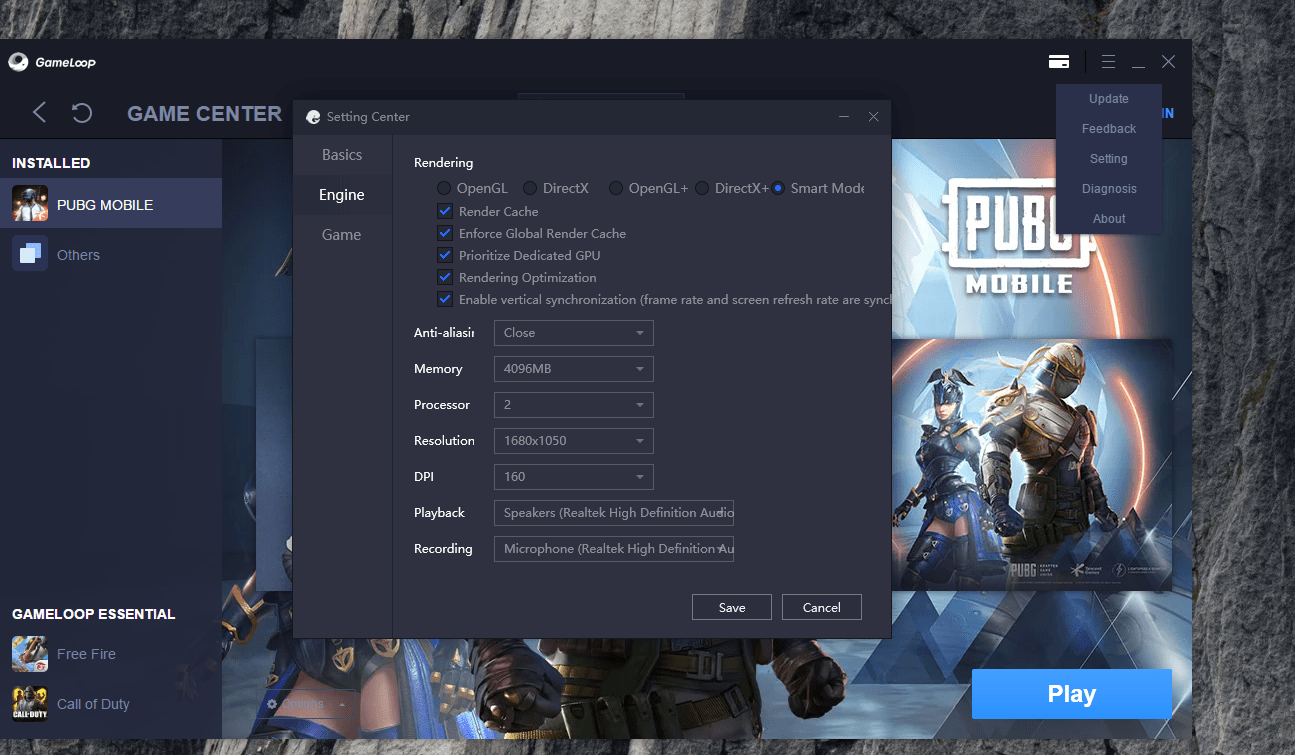Viewport: 1295px width, 755px height.
Task: Choose Update from the dropdown menu
Action: tap(1109, 99)
